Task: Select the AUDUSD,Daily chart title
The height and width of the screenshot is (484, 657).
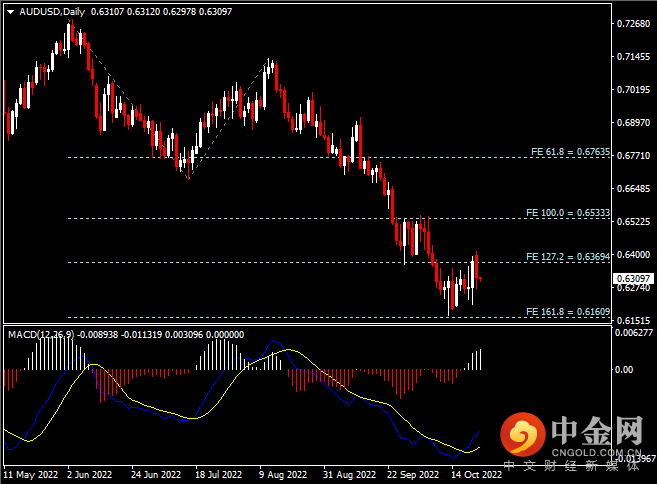Action: click(52, 12)
